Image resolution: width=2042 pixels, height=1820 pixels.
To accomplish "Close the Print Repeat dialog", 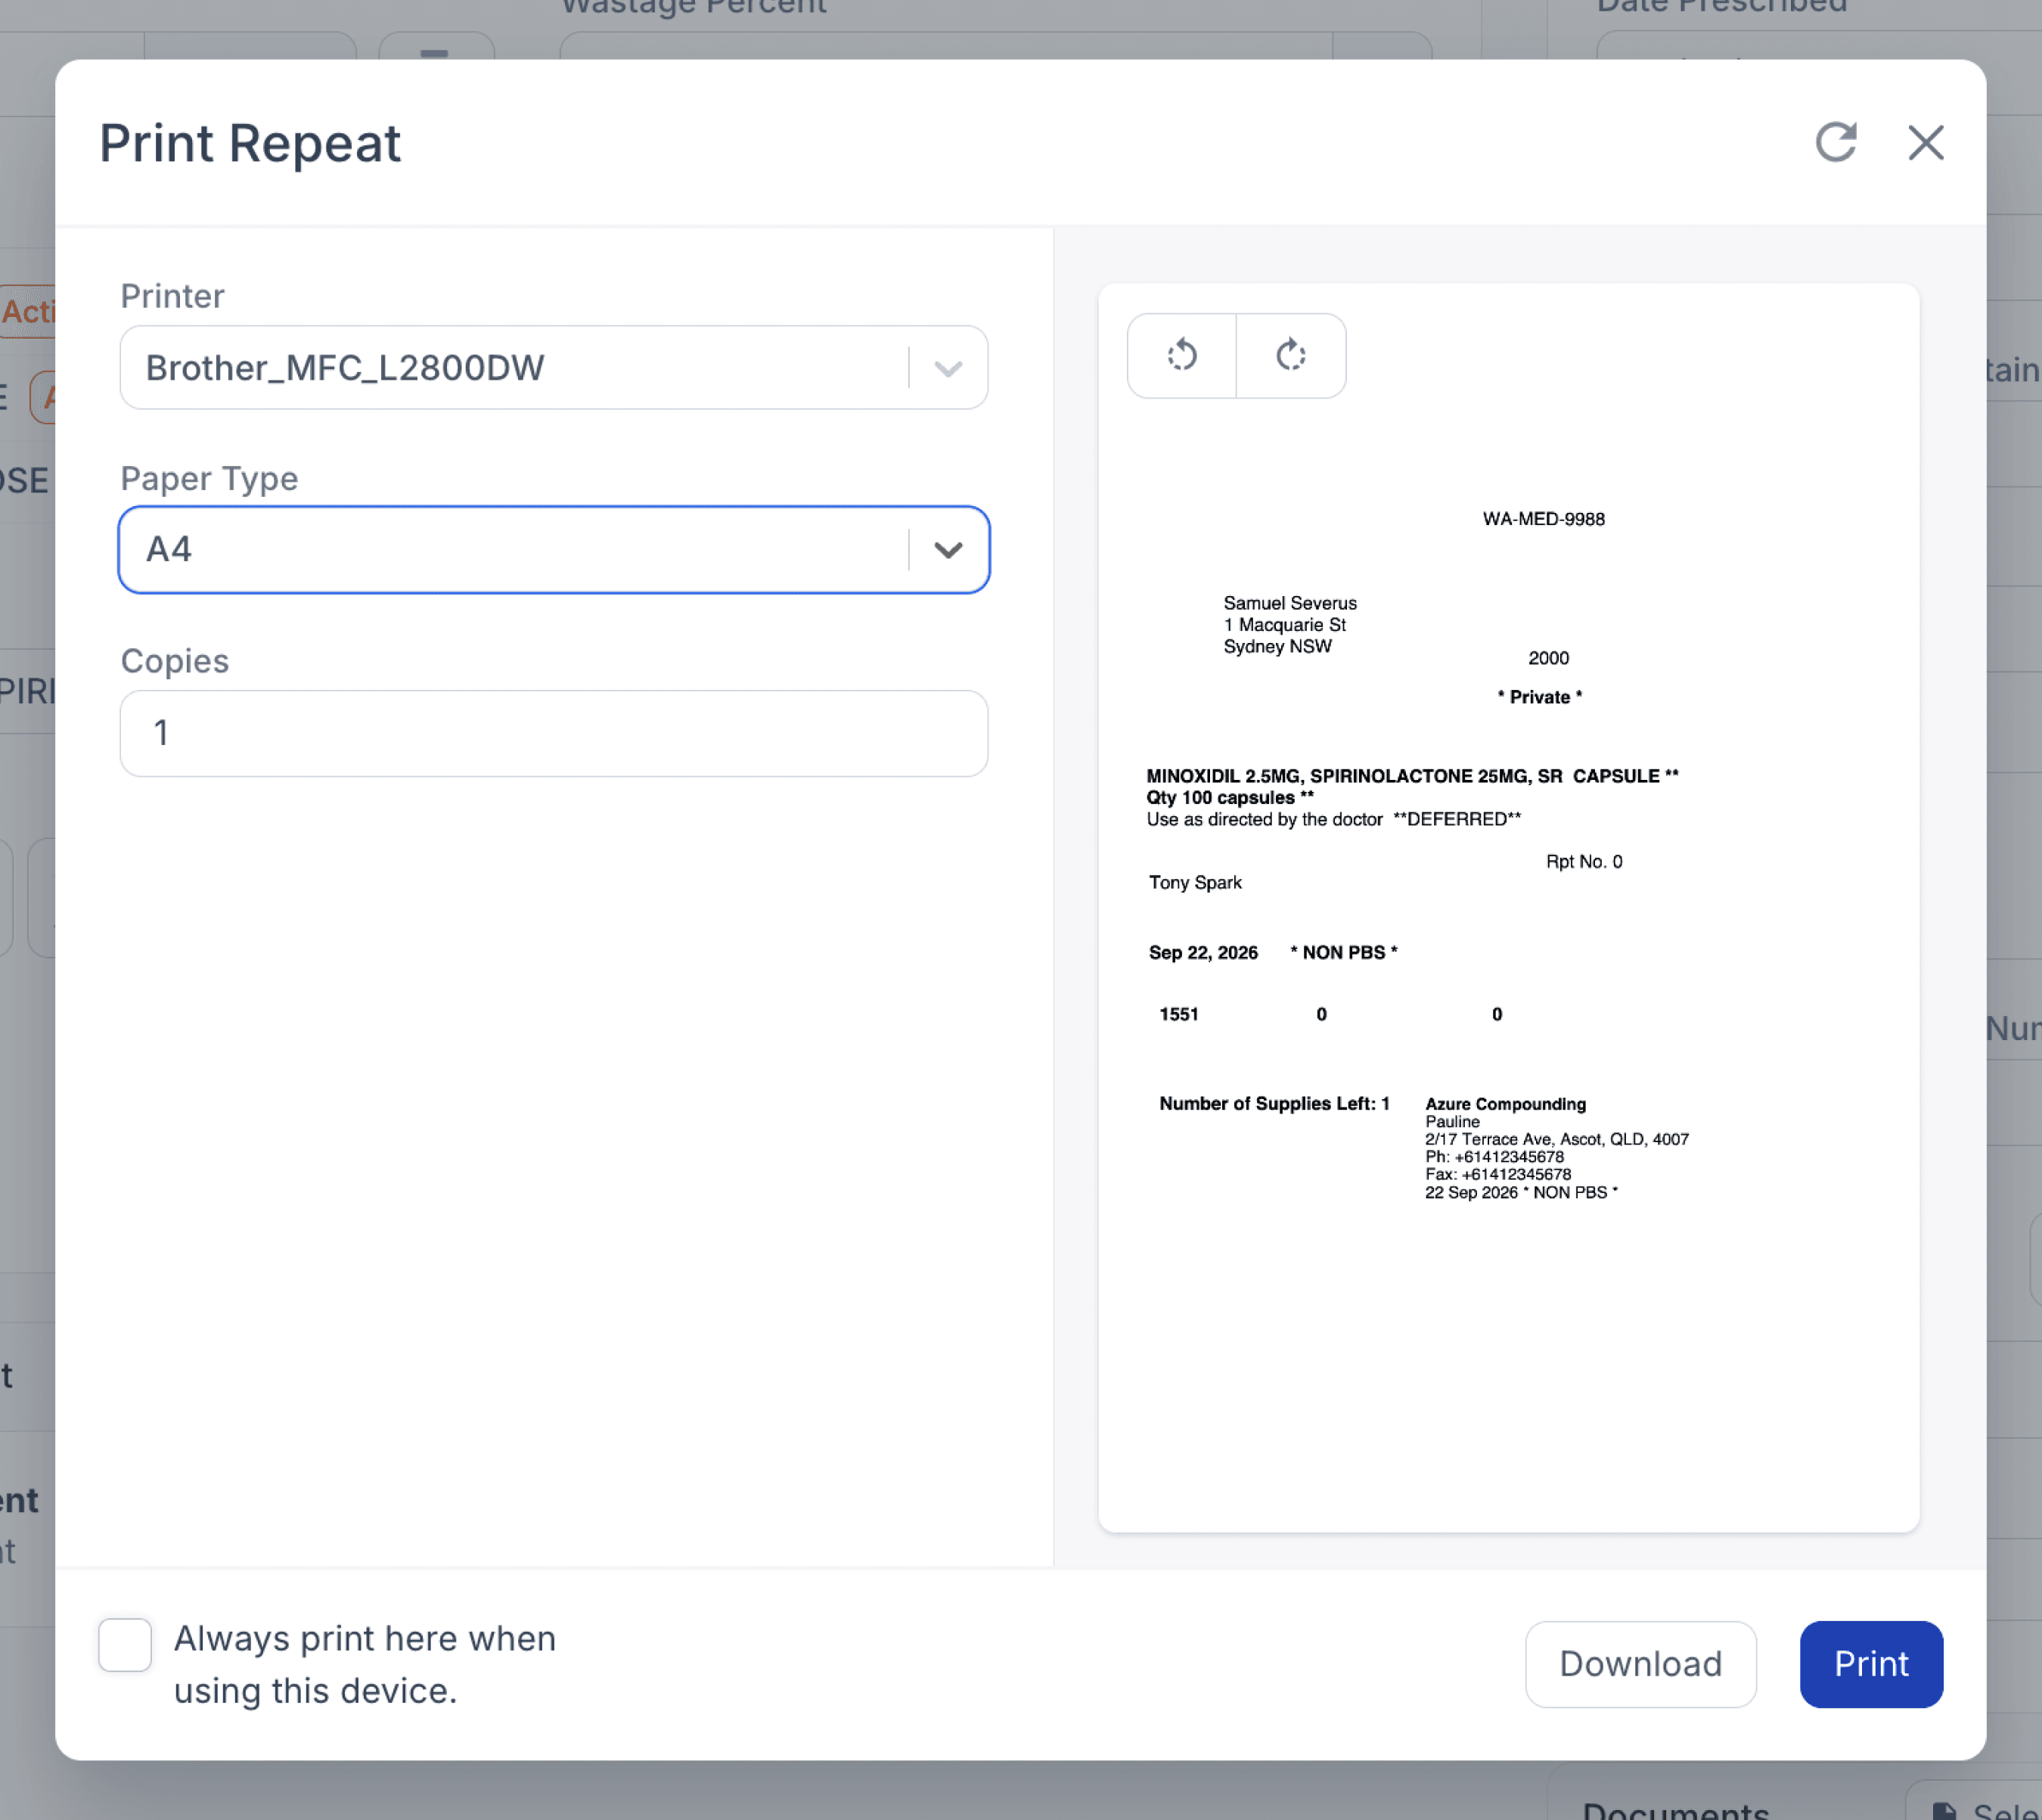I will coord(1926,142).
